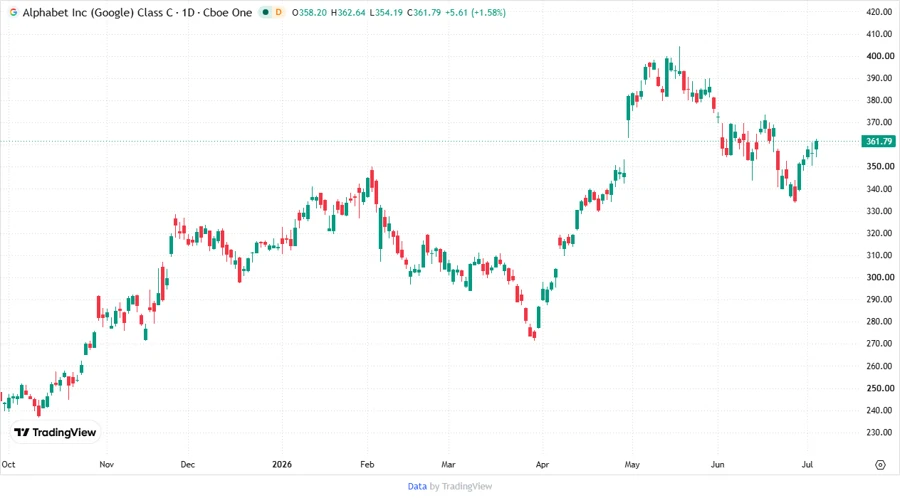Click the Mar label on time axis
The height and width of the screenshot is (498, 900).
pos(448,464)
